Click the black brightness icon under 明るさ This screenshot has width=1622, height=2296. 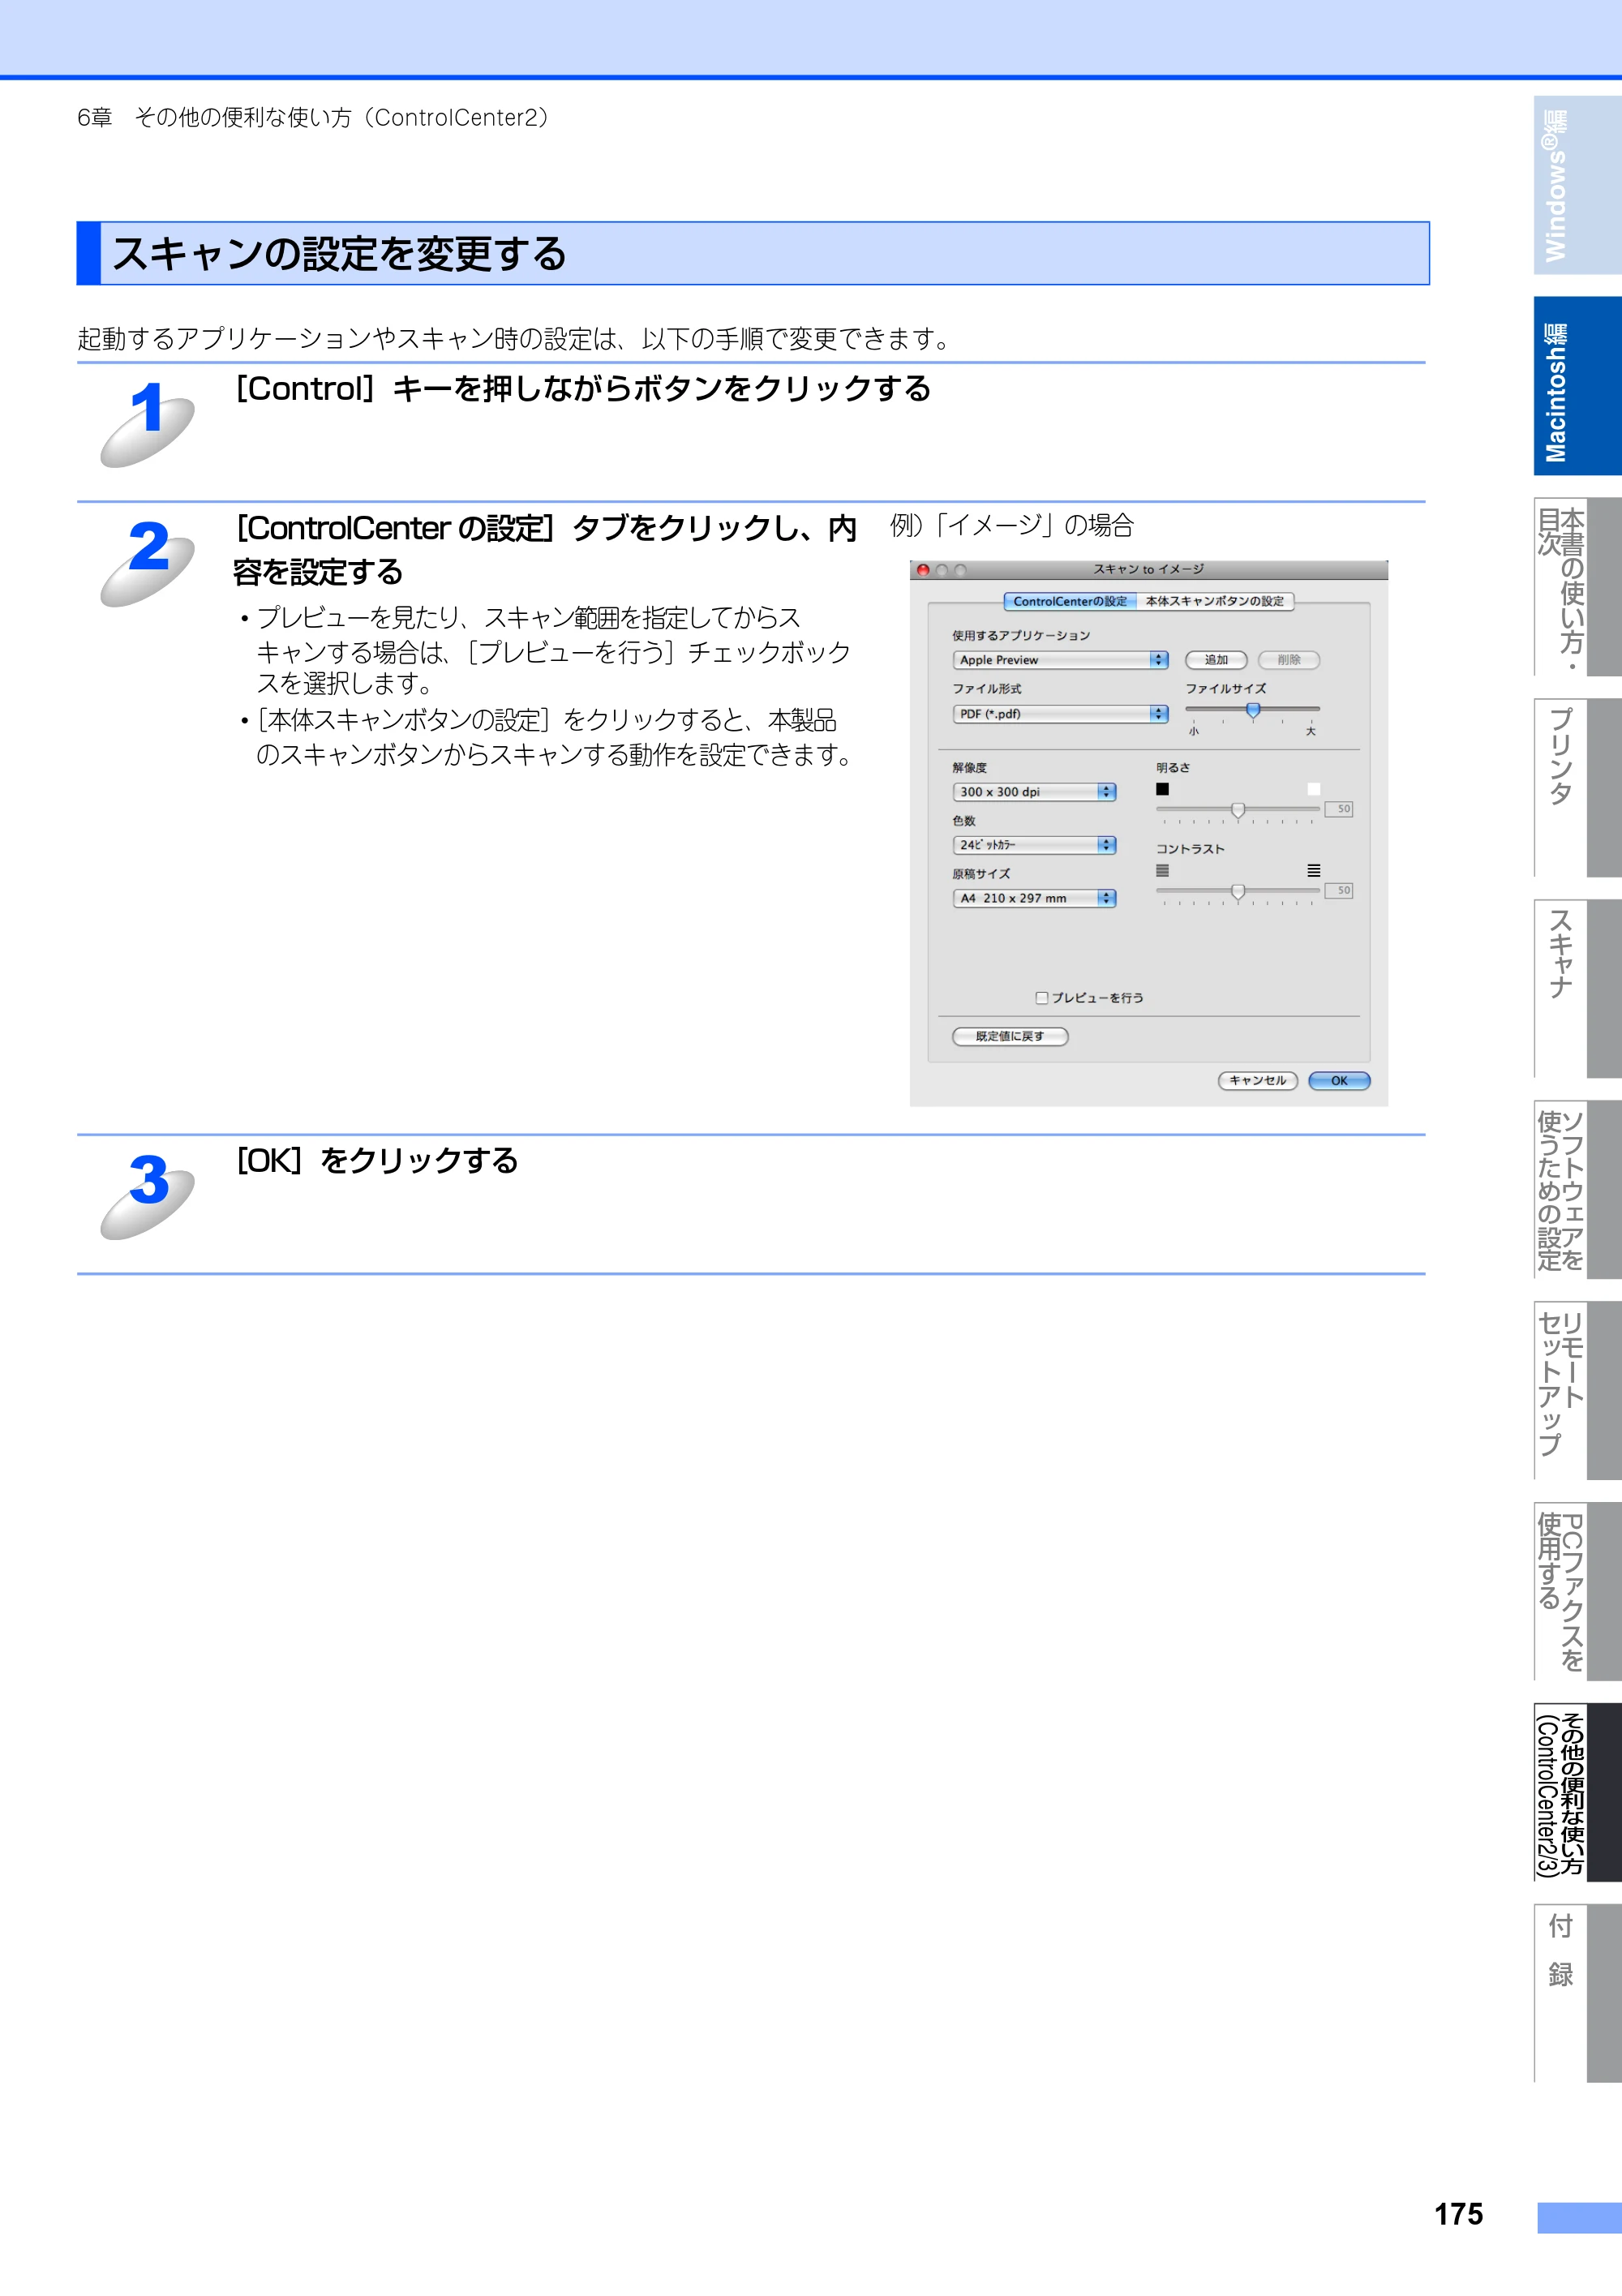tap(1162, 789)
